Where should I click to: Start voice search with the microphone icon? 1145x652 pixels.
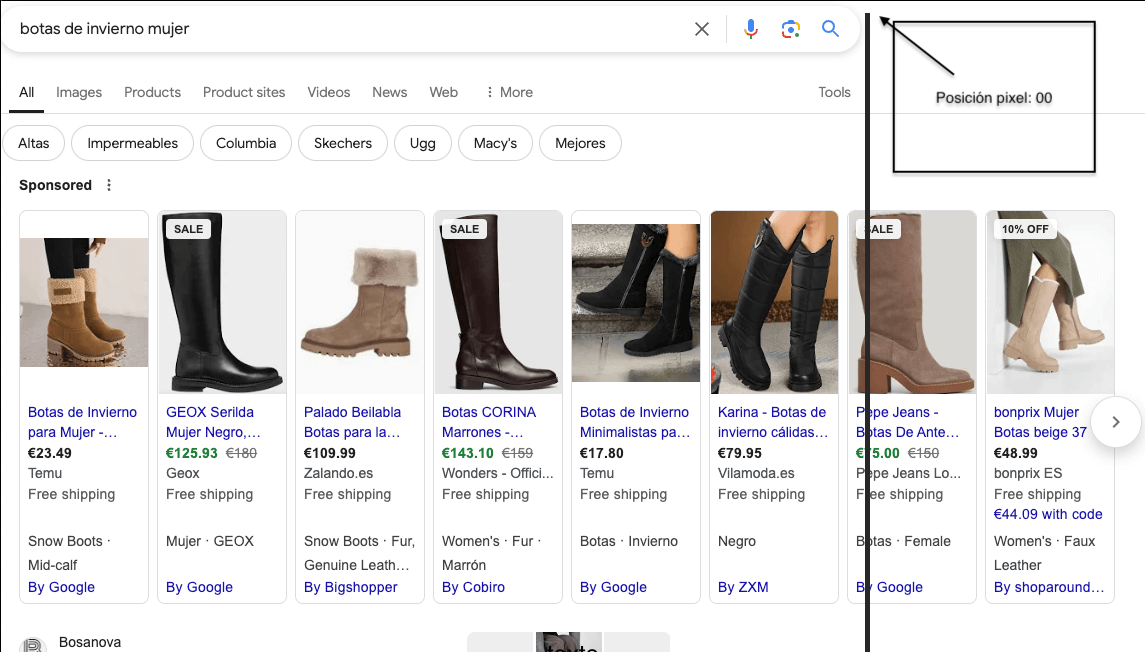pyautogui.click(x=750, y=29)
